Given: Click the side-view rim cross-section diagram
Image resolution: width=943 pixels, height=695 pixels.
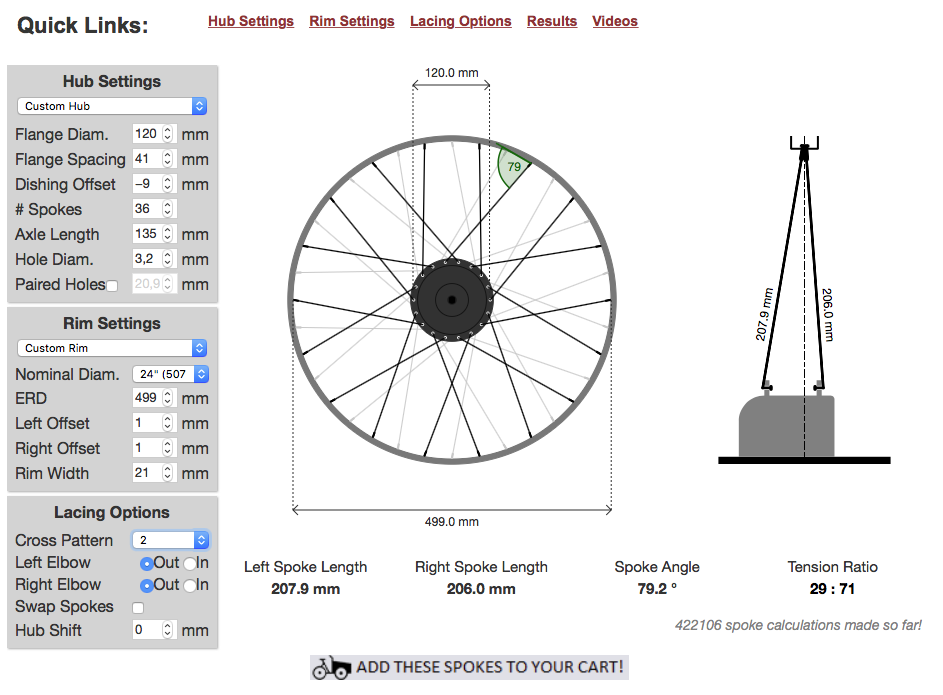Looking at the screenshot, I should [786, 424].
